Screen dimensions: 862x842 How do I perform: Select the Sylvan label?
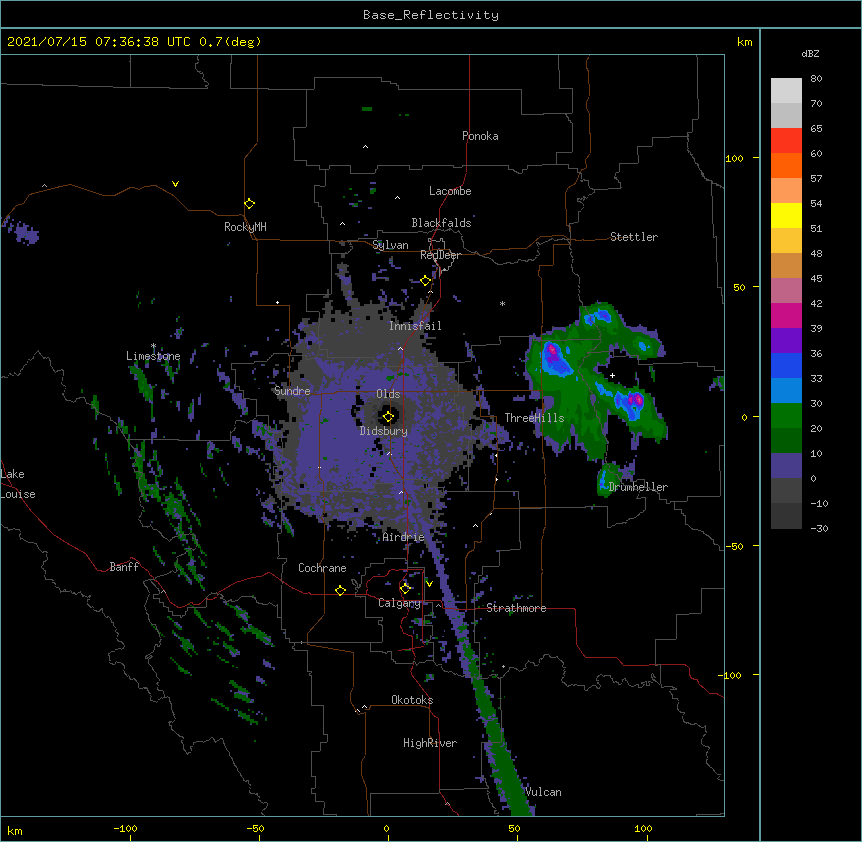click(390, 245)
